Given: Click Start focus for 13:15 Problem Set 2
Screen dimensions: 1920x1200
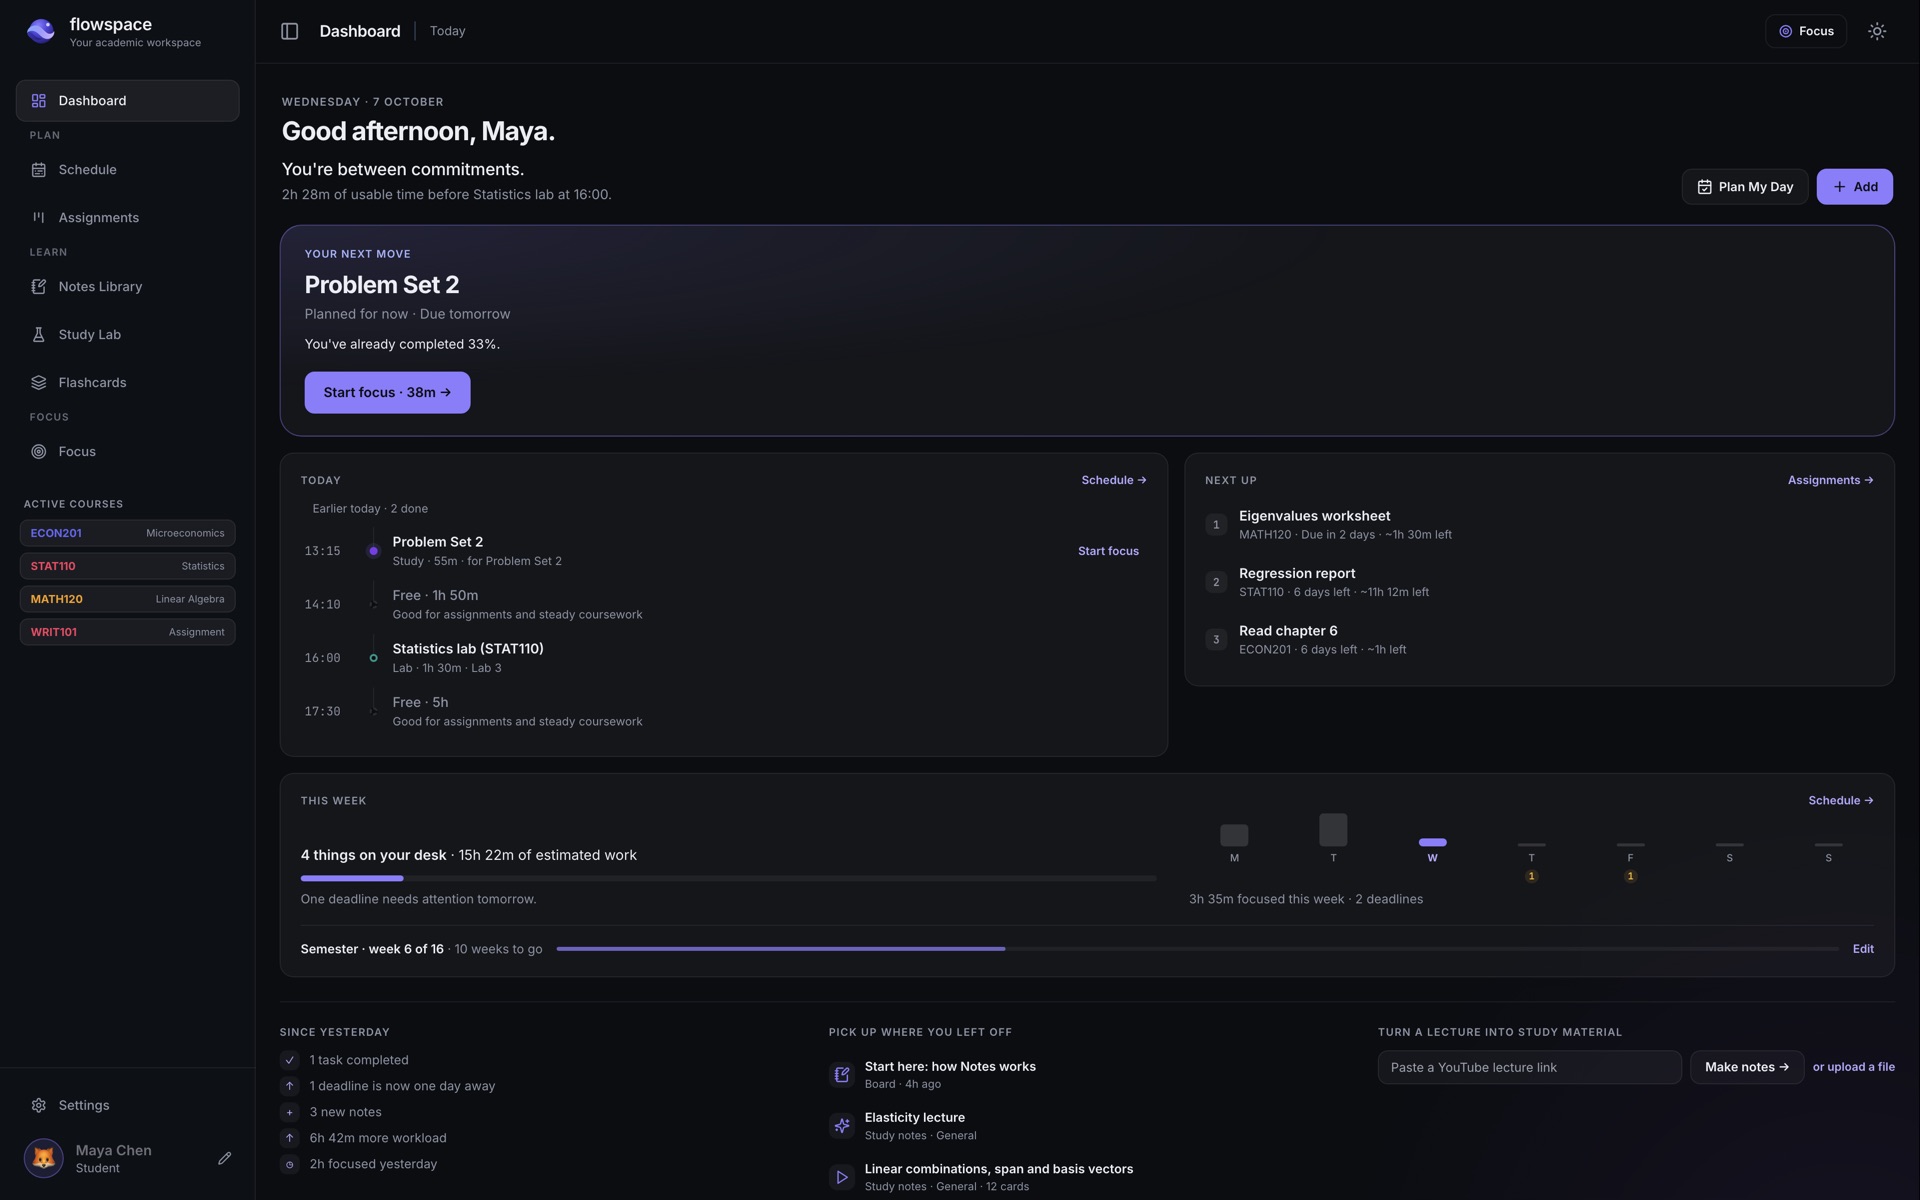Looking at the screenshot, I should click(1108, 551).
